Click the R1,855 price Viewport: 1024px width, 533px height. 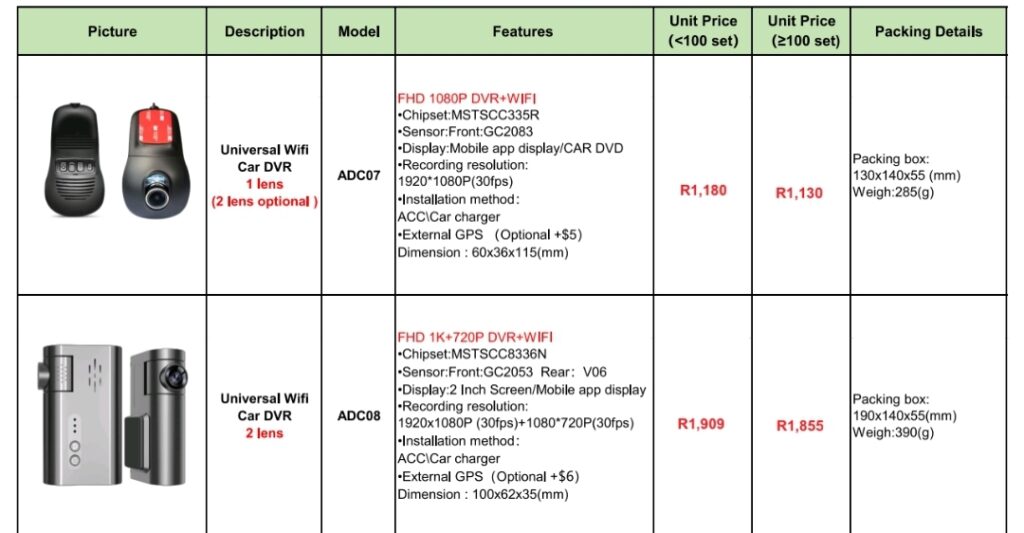[x=800, y=426]
